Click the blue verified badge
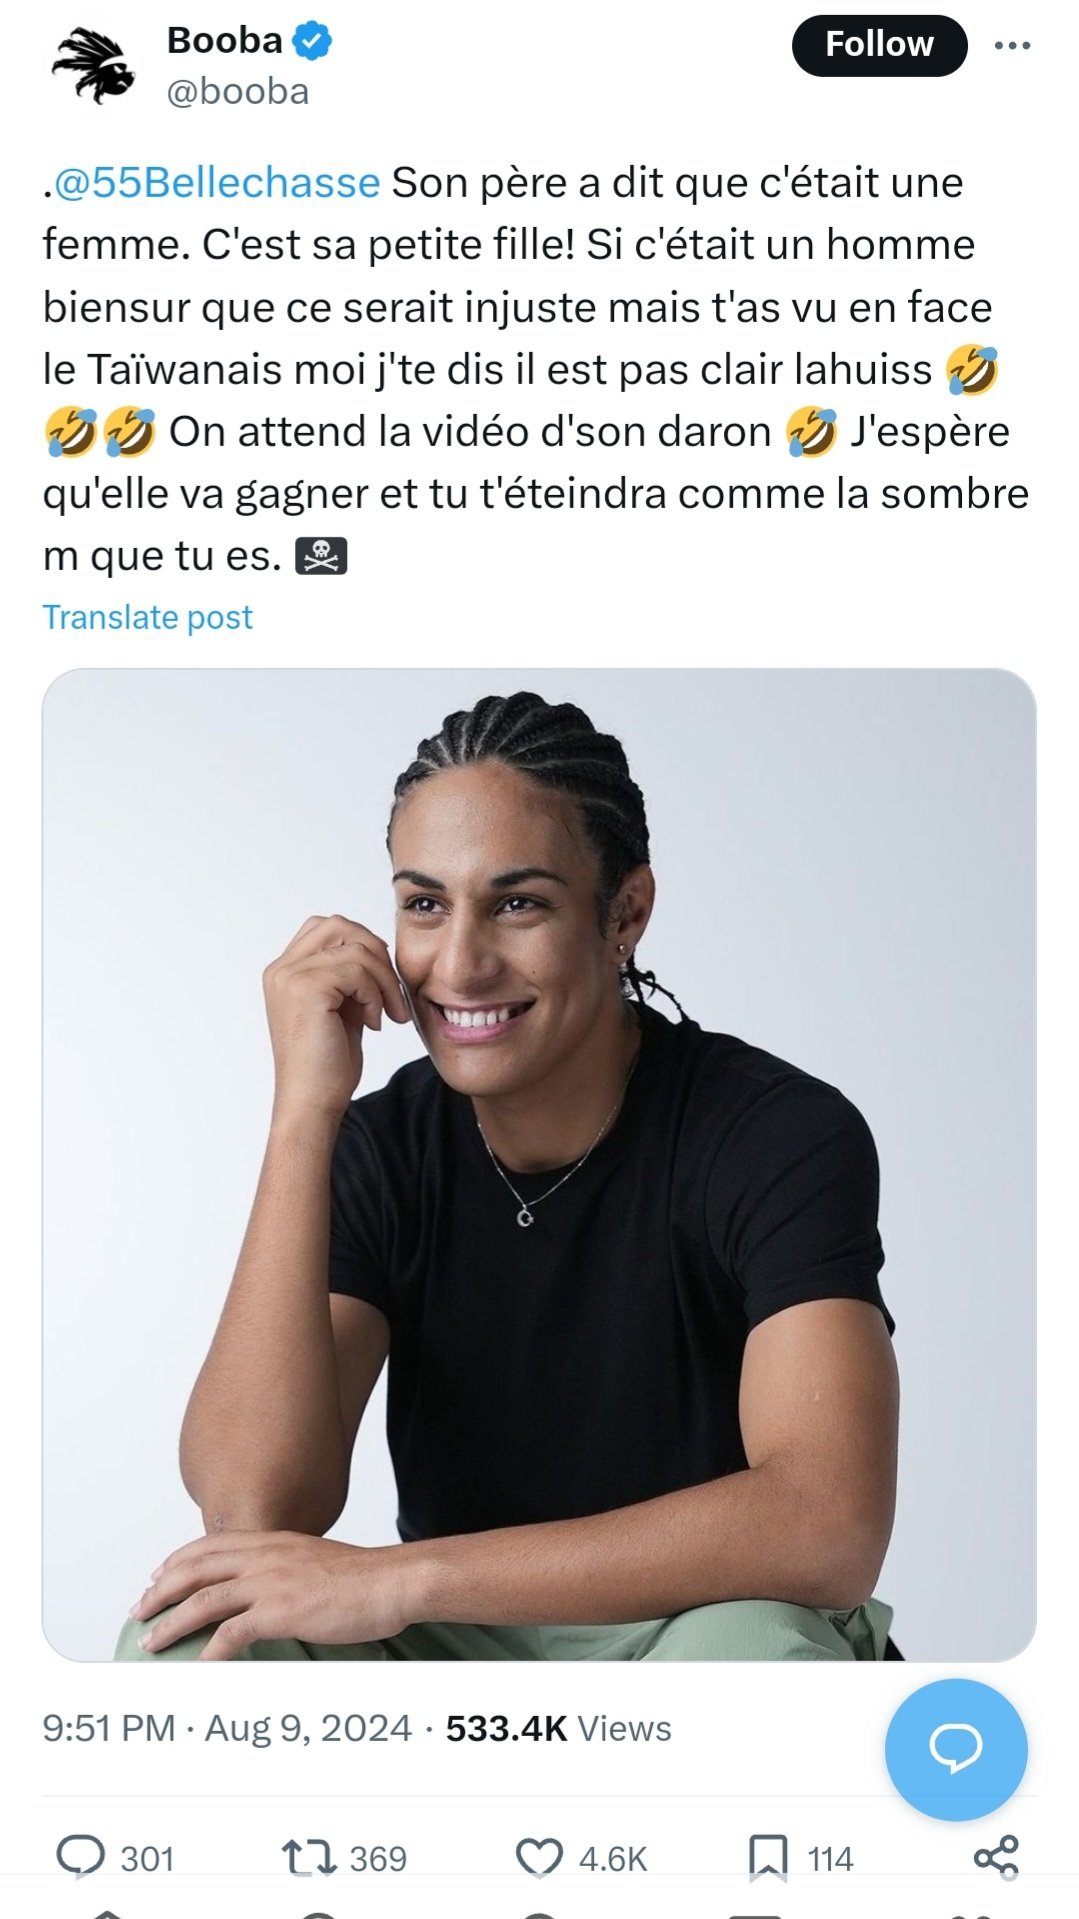 [x=312, y=42]
